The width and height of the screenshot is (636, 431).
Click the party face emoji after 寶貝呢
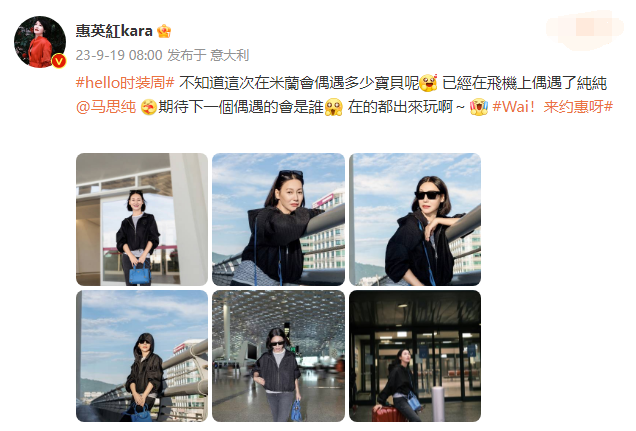[429, 83]
